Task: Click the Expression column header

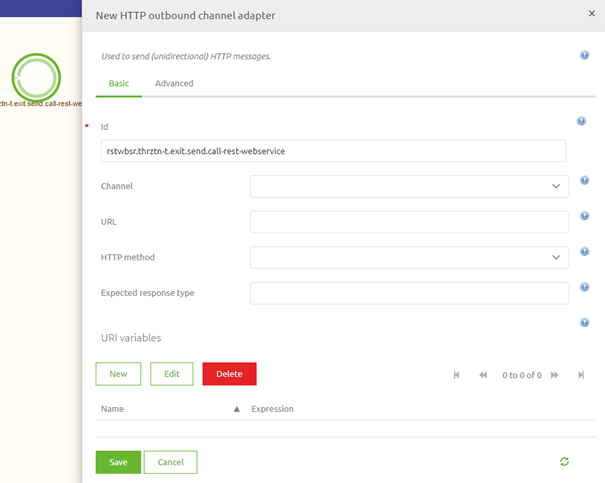Action: coord(272,409)
